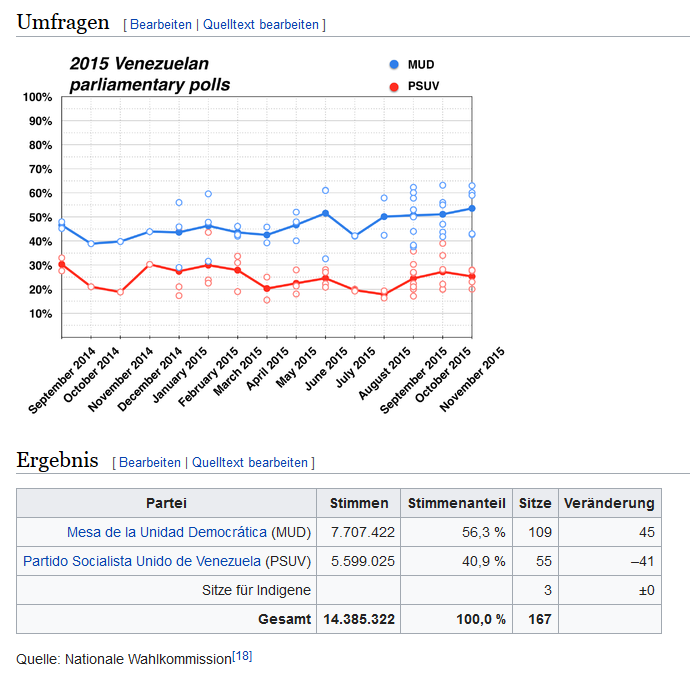This screenshot has height=675, width=690.
Task: Click the Veränderung column header
Action: (609, 503)
